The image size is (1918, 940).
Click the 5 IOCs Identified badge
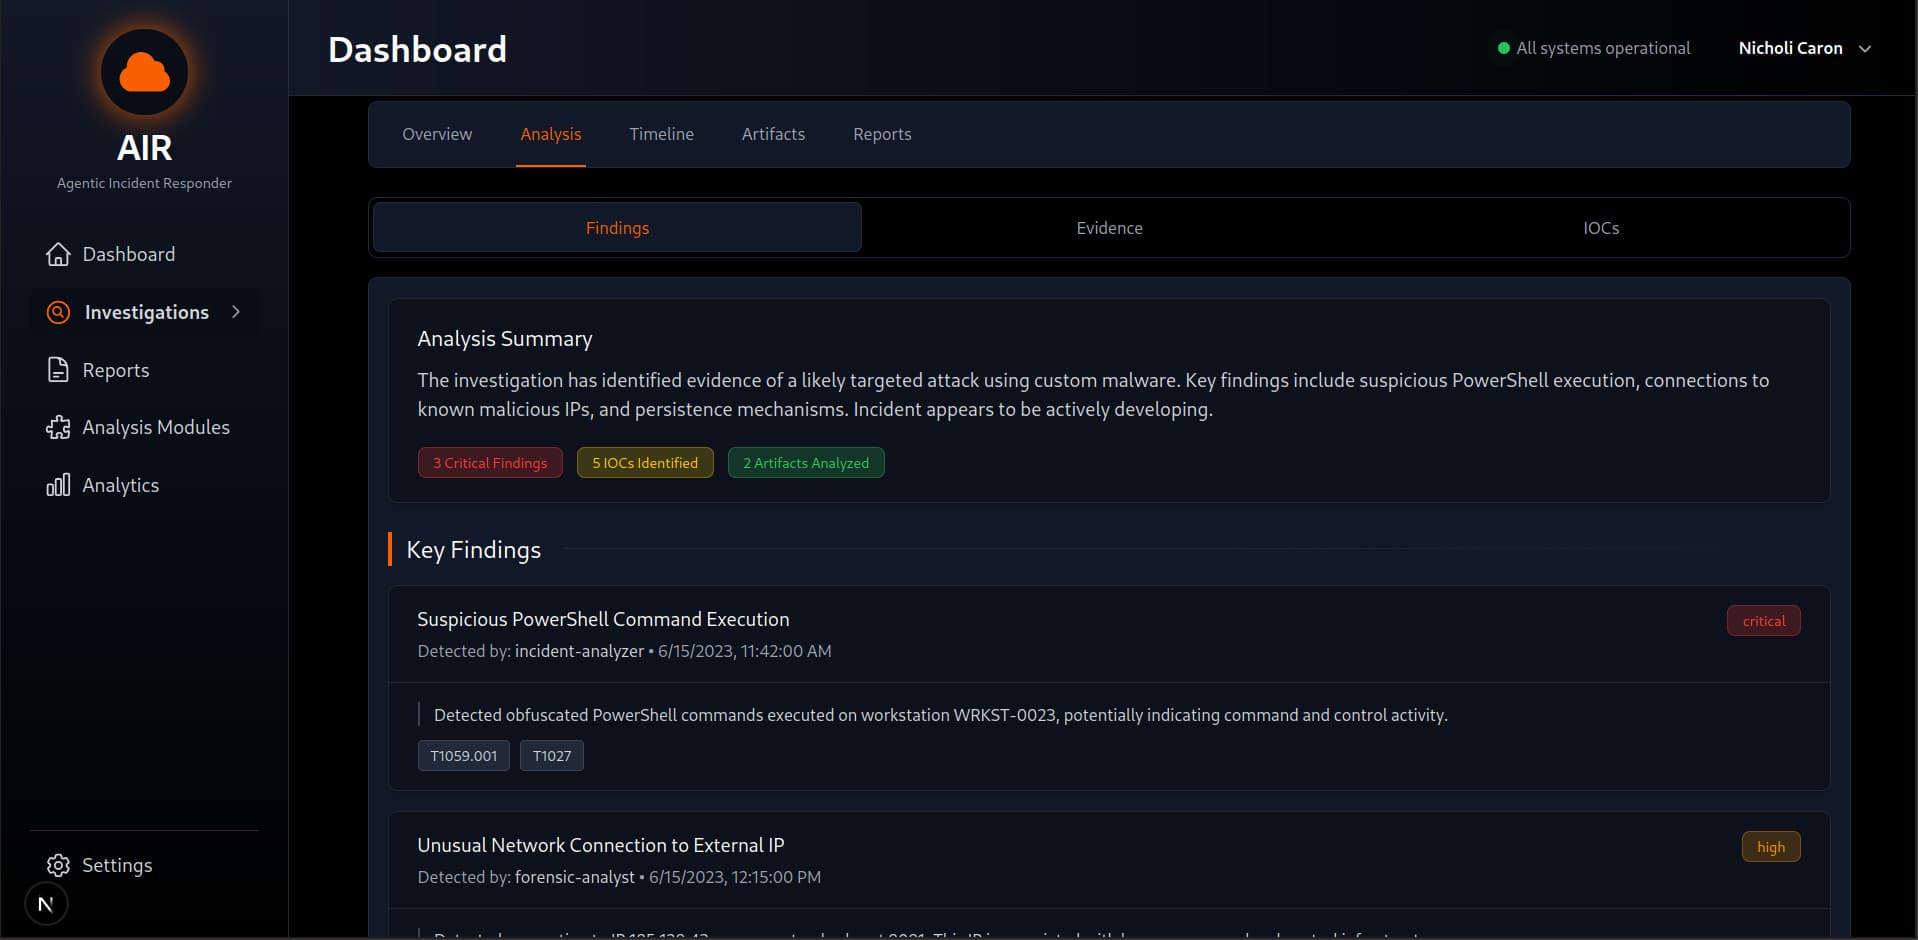pyautogui.click(x=645, y=463)
